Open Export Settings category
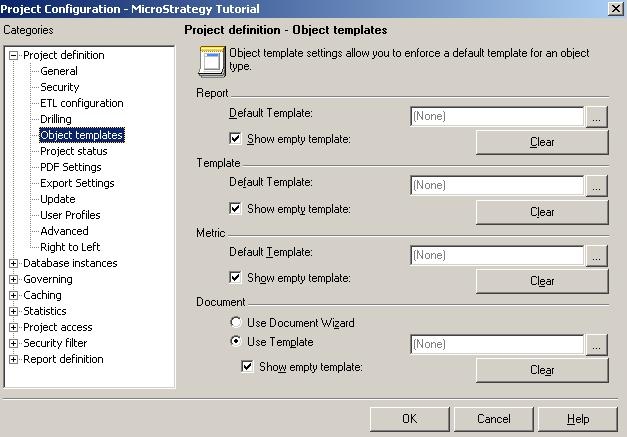The height and width of the screenshot is (437, 627). click(x=77, y=183)
